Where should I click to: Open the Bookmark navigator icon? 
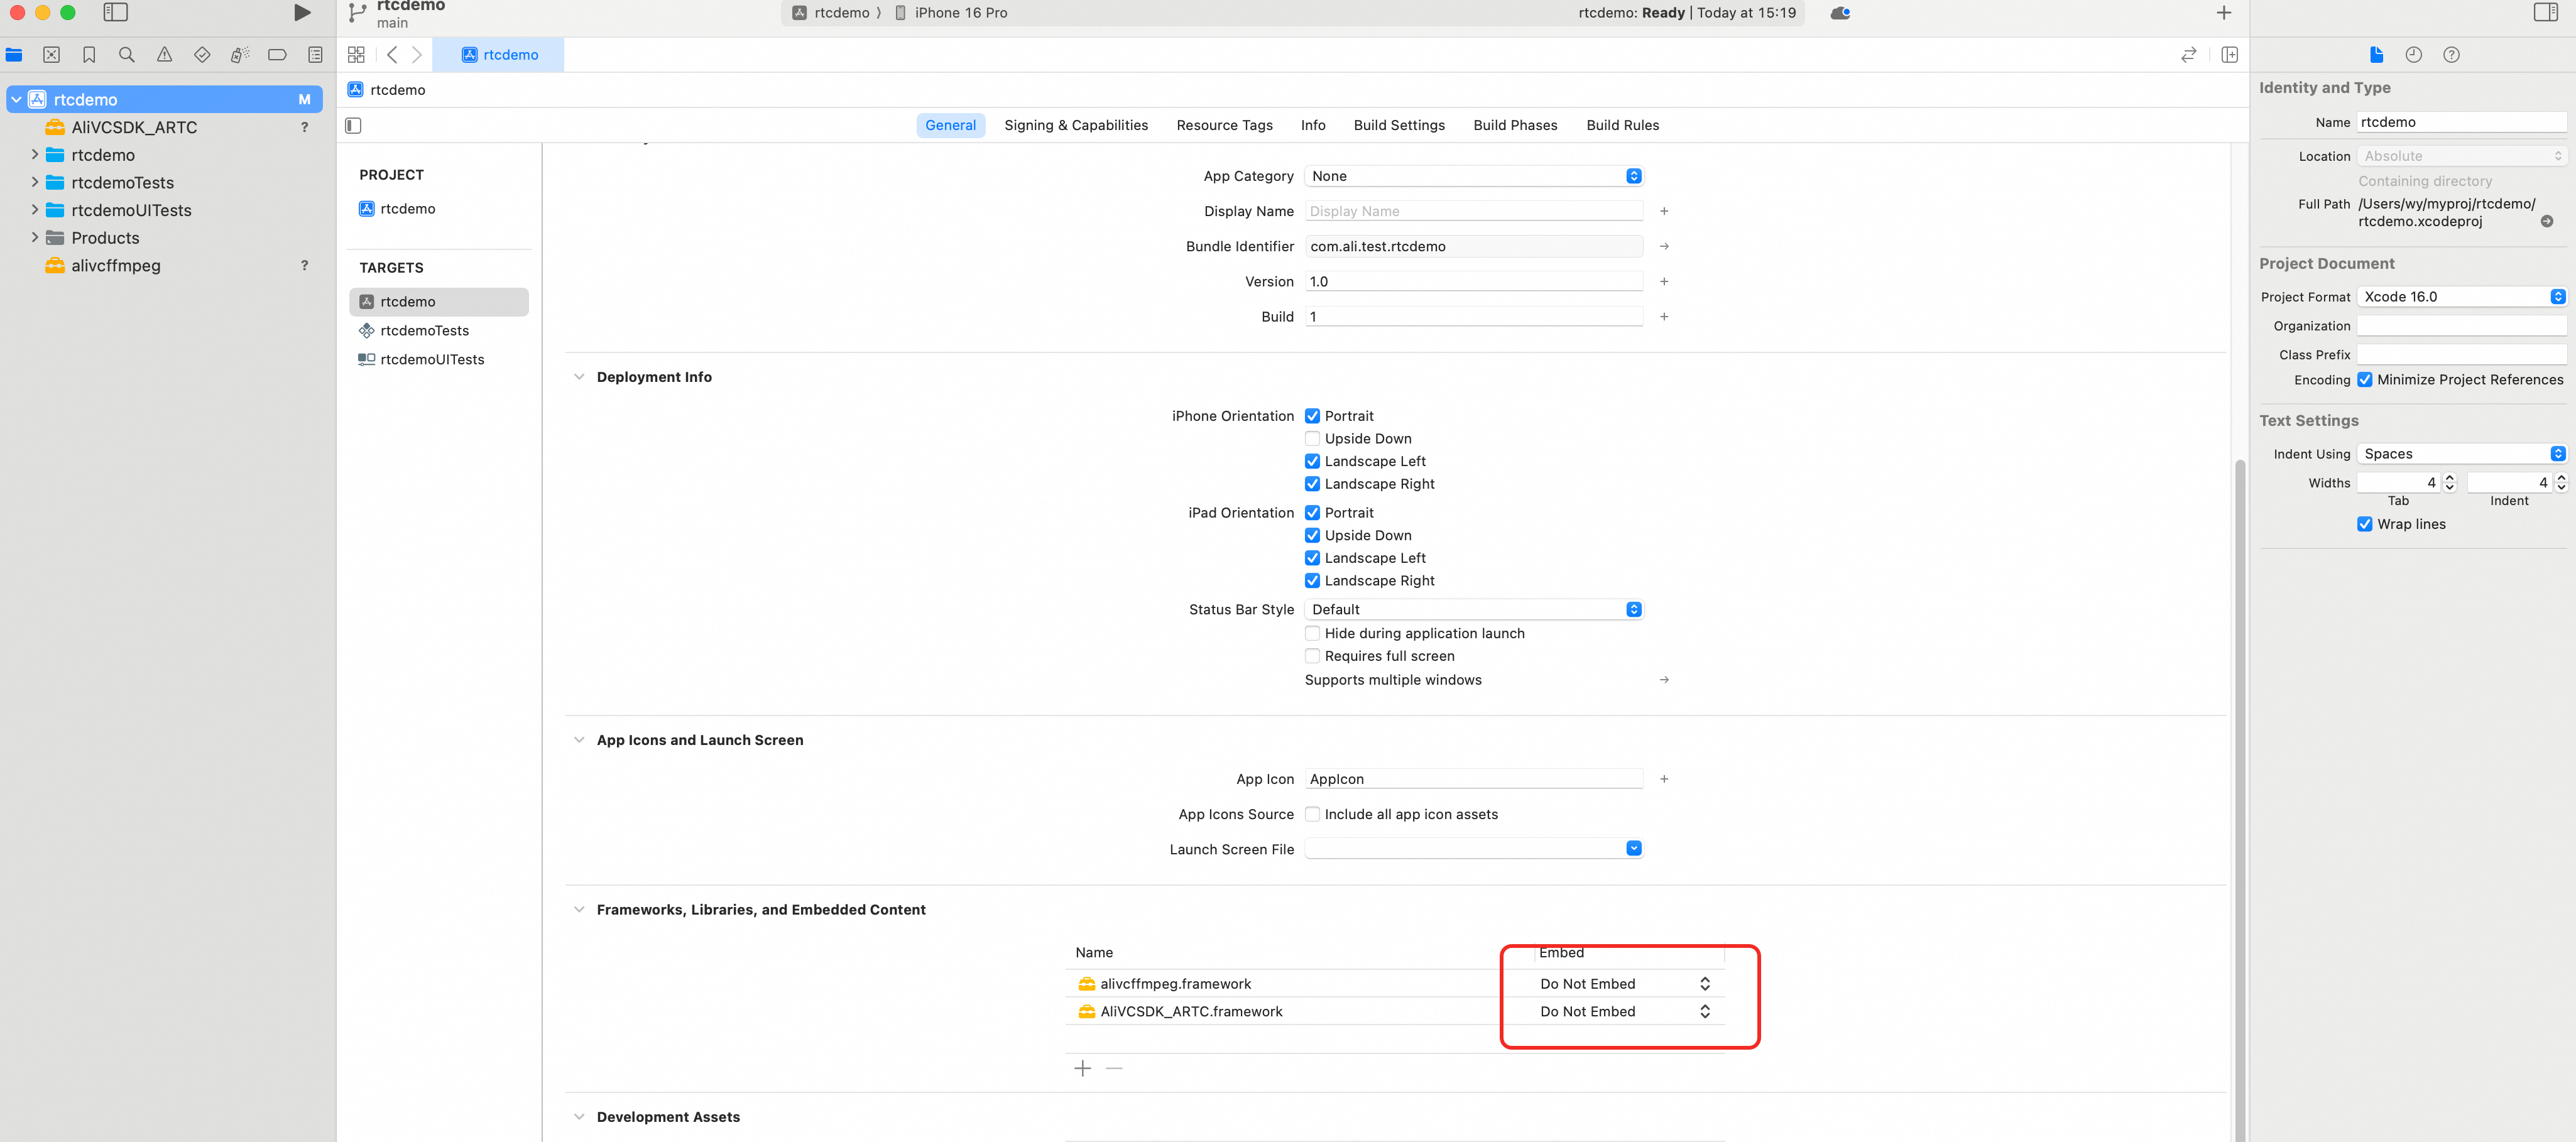(x=89, y=55)
